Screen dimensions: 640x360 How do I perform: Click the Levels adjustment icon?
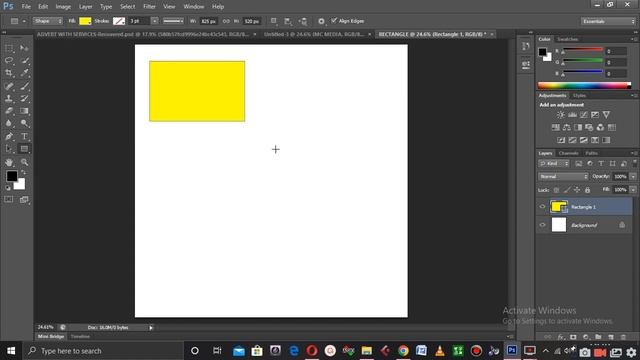572,115
